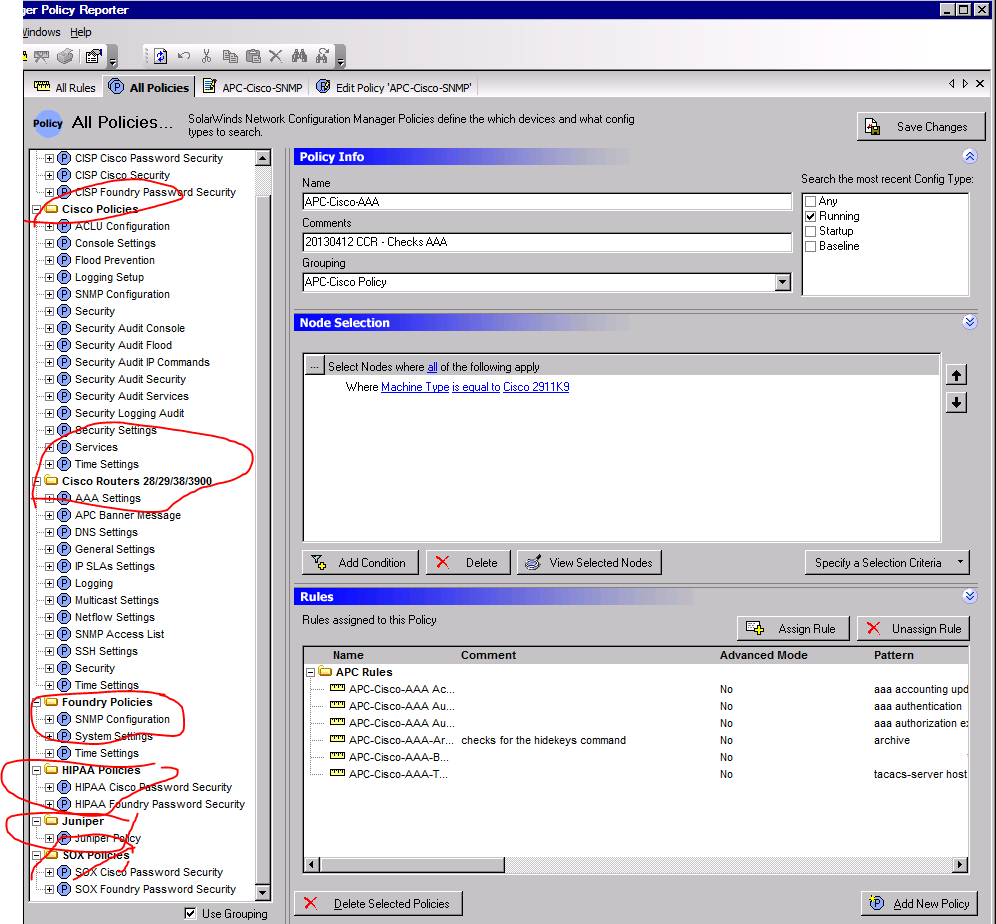Click View Selected Nodes button
Viewport: 996px width, 924px height.
[x=589, y=563]
